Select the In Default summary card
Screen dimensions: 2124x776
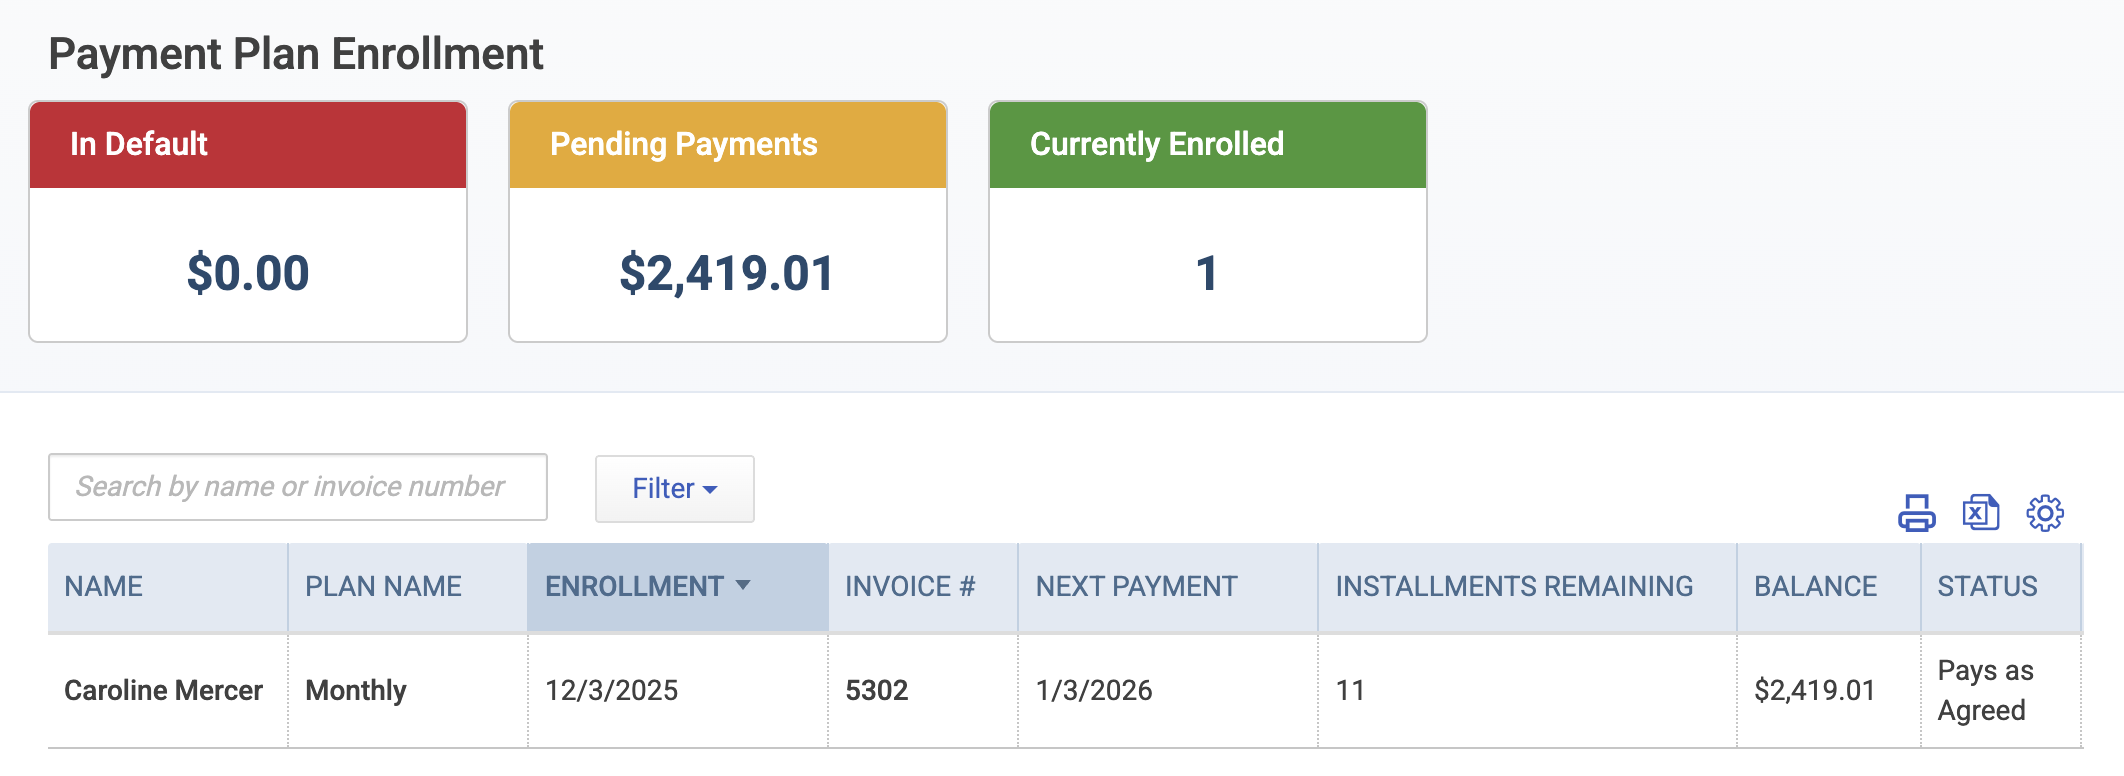coord(248,222)
